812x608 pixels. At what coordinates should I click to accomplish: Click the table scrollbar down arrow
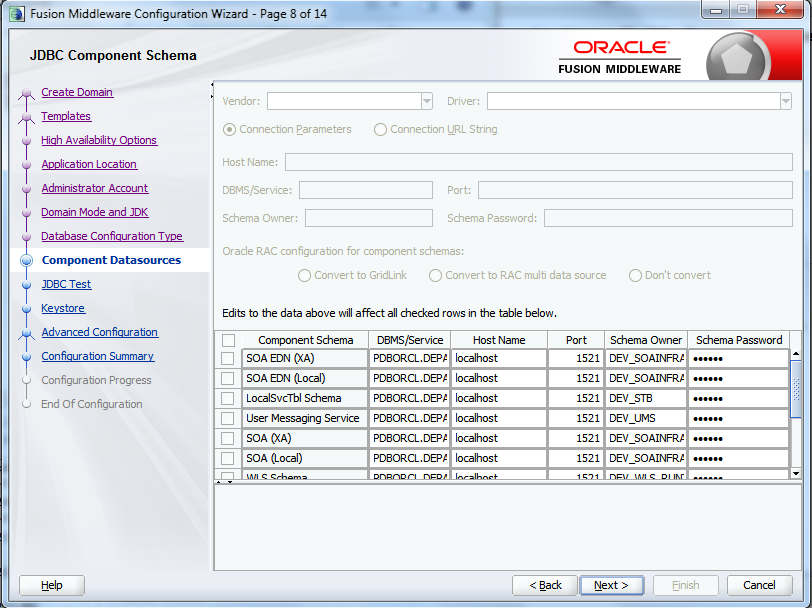pyautogui.click(x=796, y=473)
